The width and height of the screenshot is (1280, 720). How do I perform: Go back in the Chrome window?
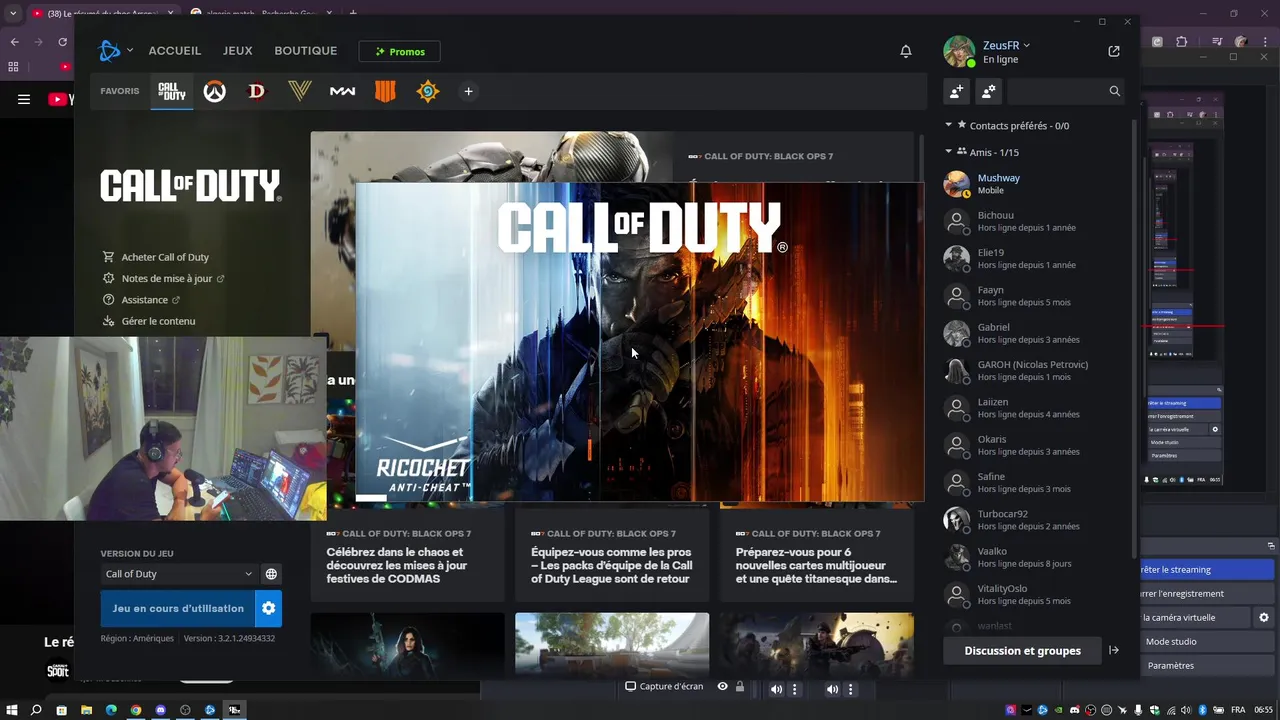coord(14,42)
